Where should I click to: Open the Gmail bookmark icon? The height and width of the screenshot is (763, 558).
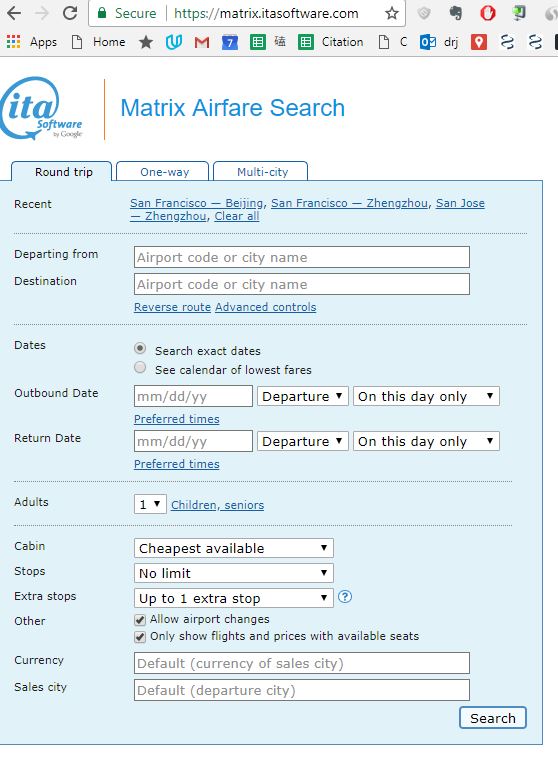(x=202, y=42)
